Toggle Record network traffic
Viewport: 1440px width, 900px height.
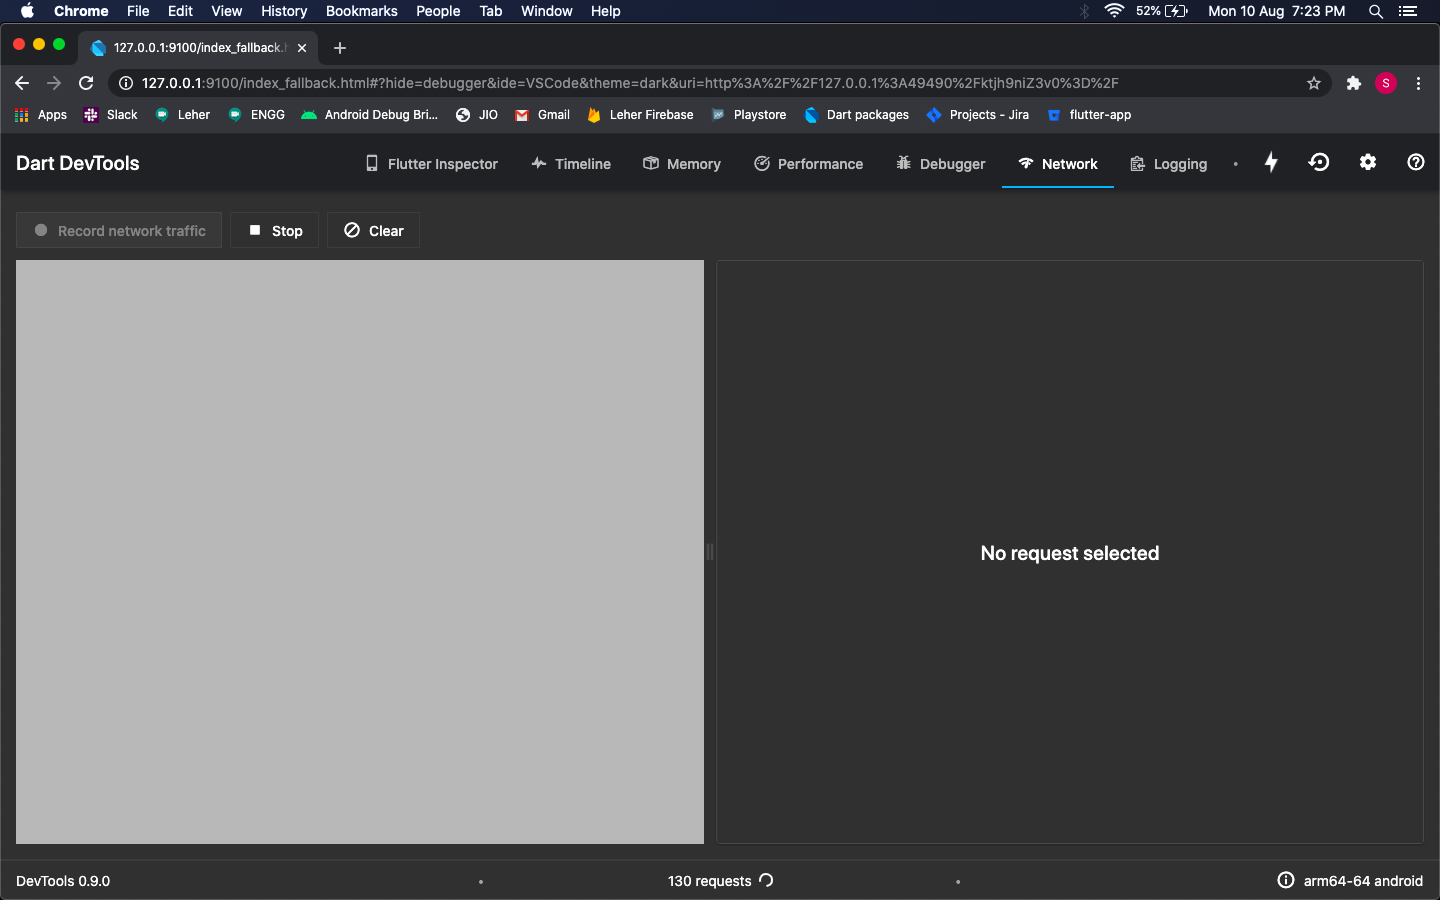tap(118, 230)
